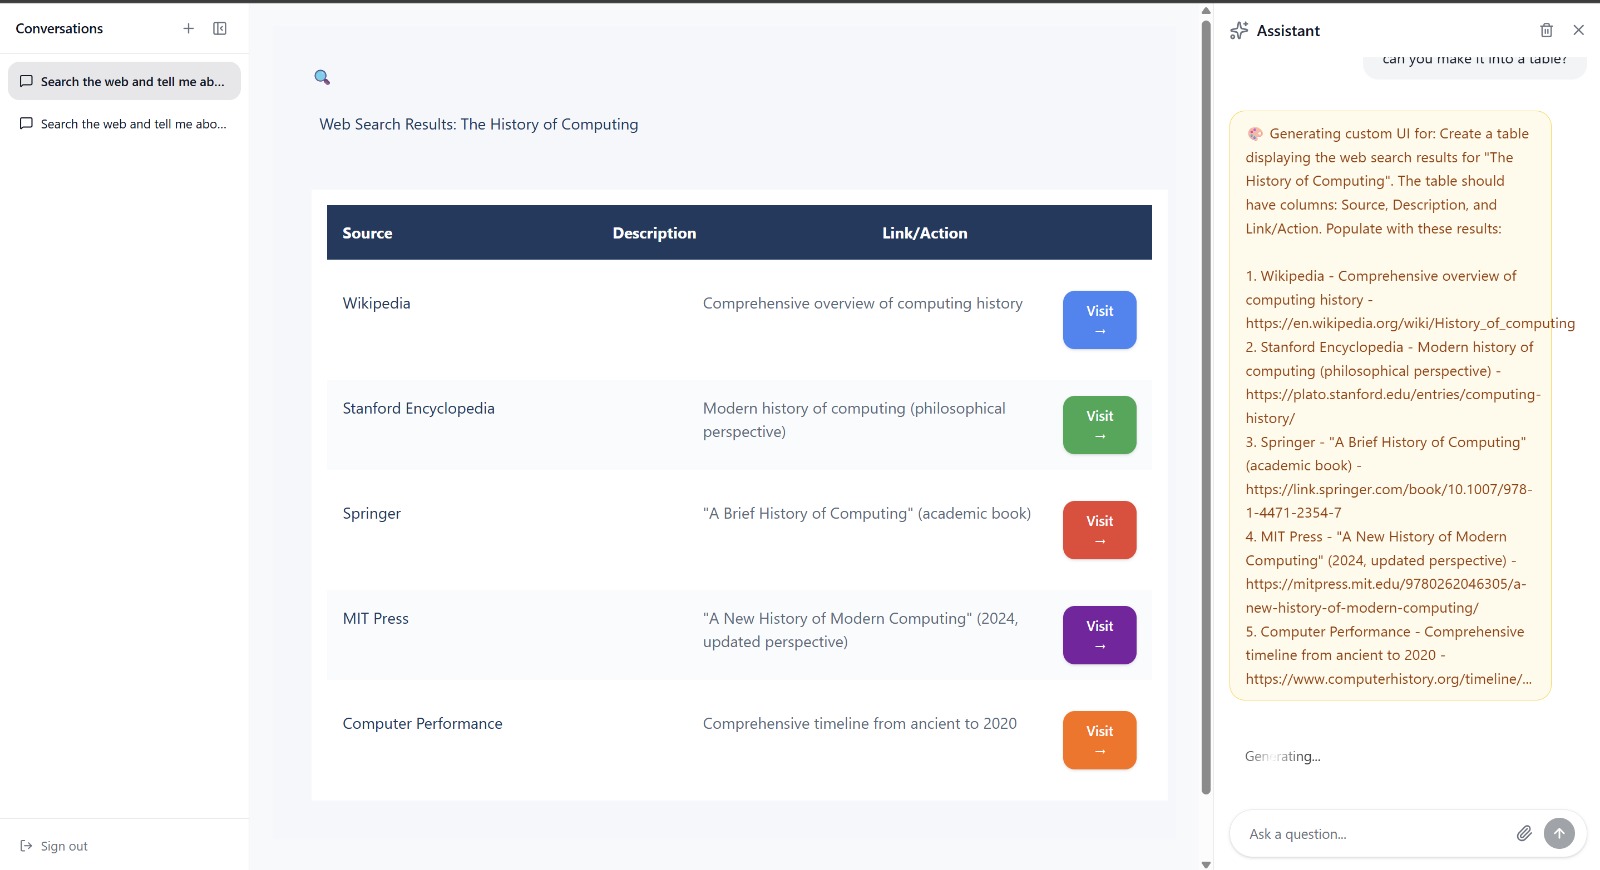Screen dimensions: 1600x870
Task: Open first conversation 'Search the web and tell me ab...'
Action: coord(124,81)
